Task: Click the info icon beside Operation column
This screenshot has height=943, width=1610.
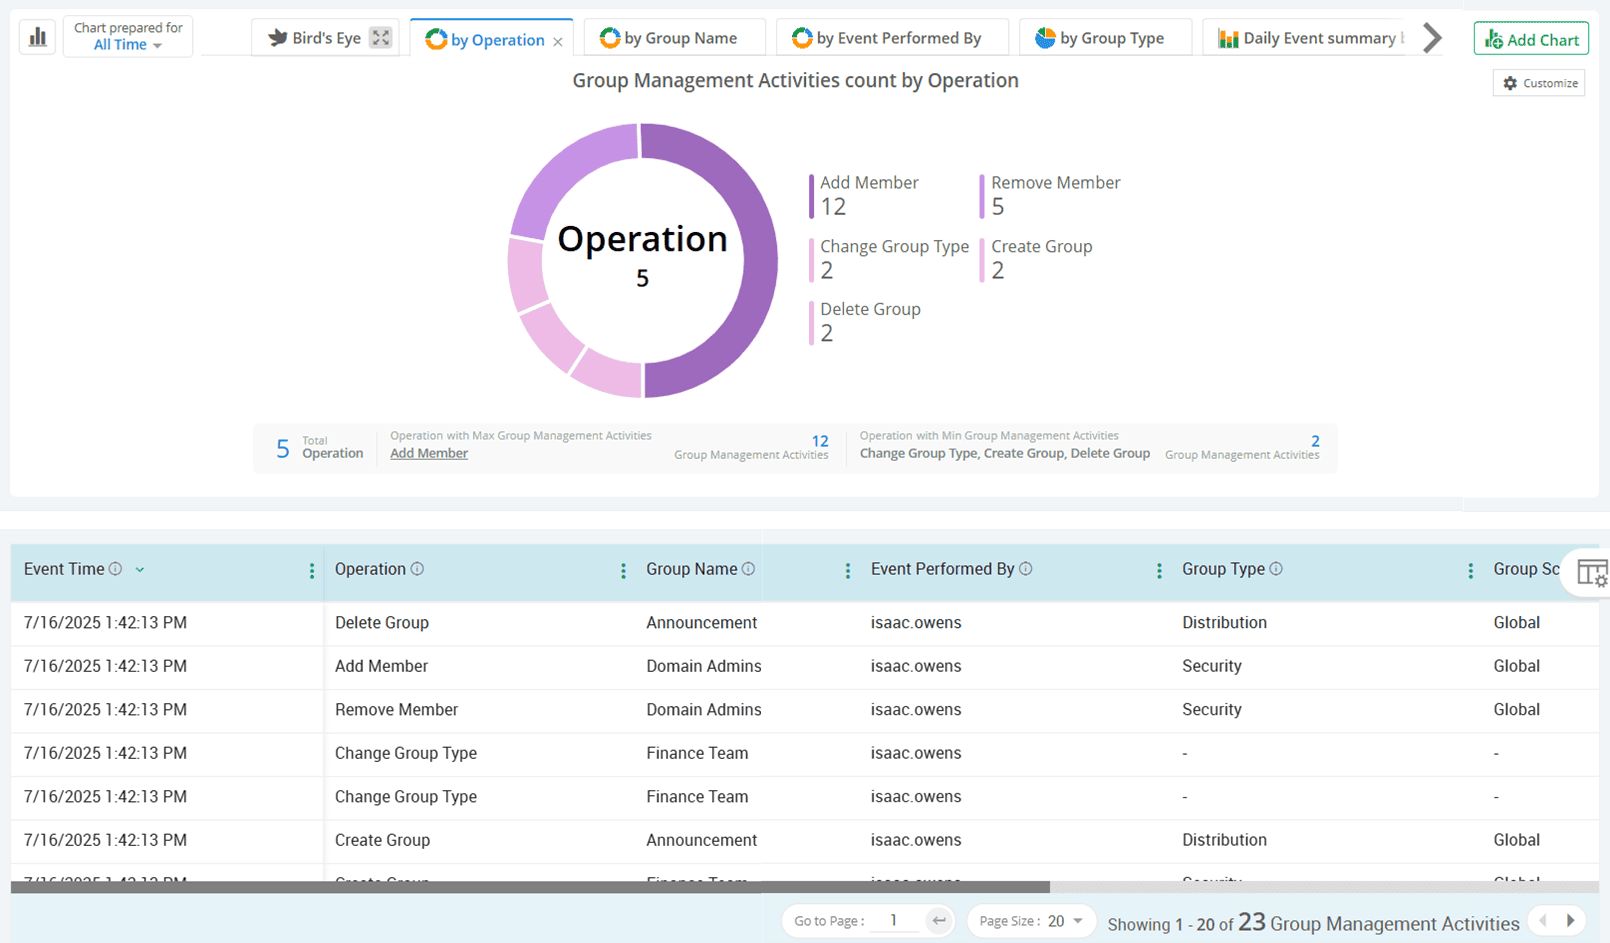Action: pos(418,569)
